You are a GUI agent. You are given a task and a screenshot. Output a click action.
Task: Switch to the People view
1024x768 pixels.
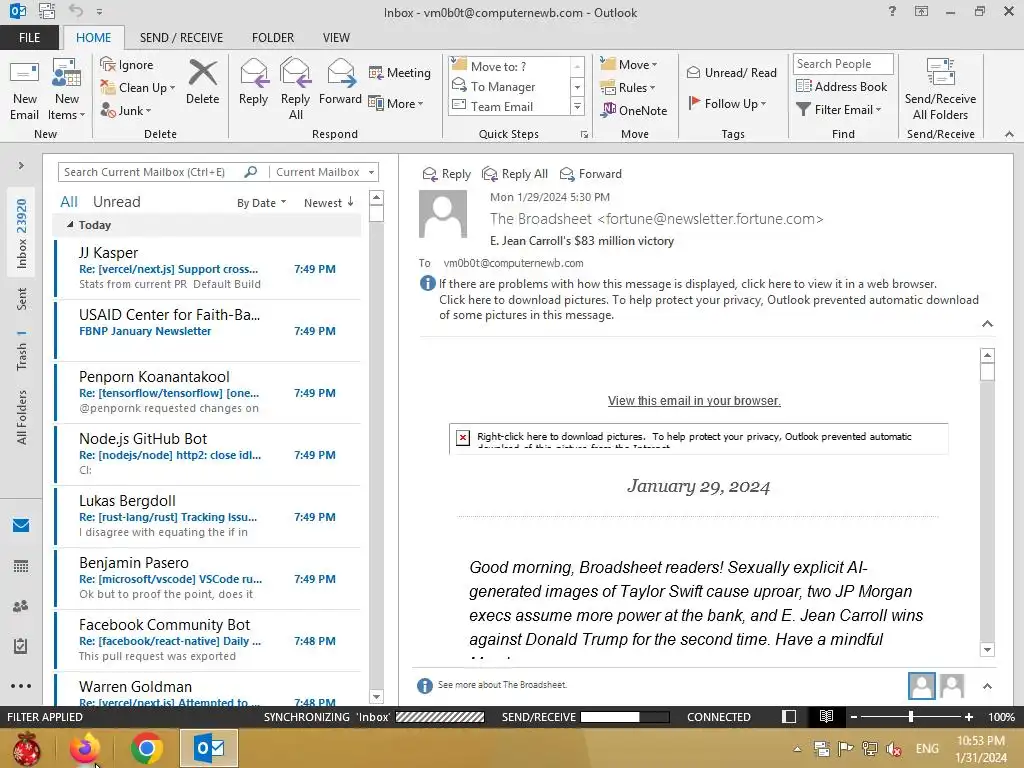[x=21, y=606]
